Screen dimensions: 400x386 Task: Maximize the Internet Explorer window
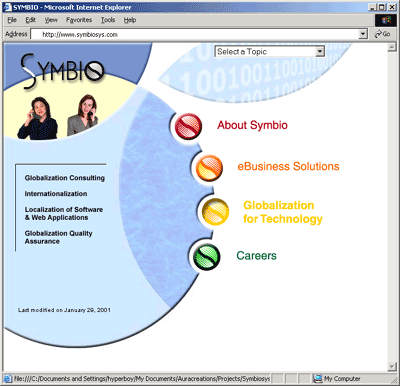pyautogui.click(x=382, y=7)
